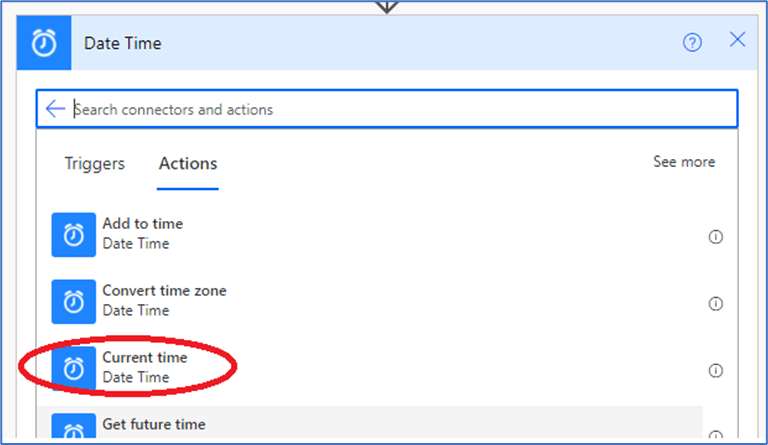Pick the Current time action
768x445 pixels.
point(145,358)
